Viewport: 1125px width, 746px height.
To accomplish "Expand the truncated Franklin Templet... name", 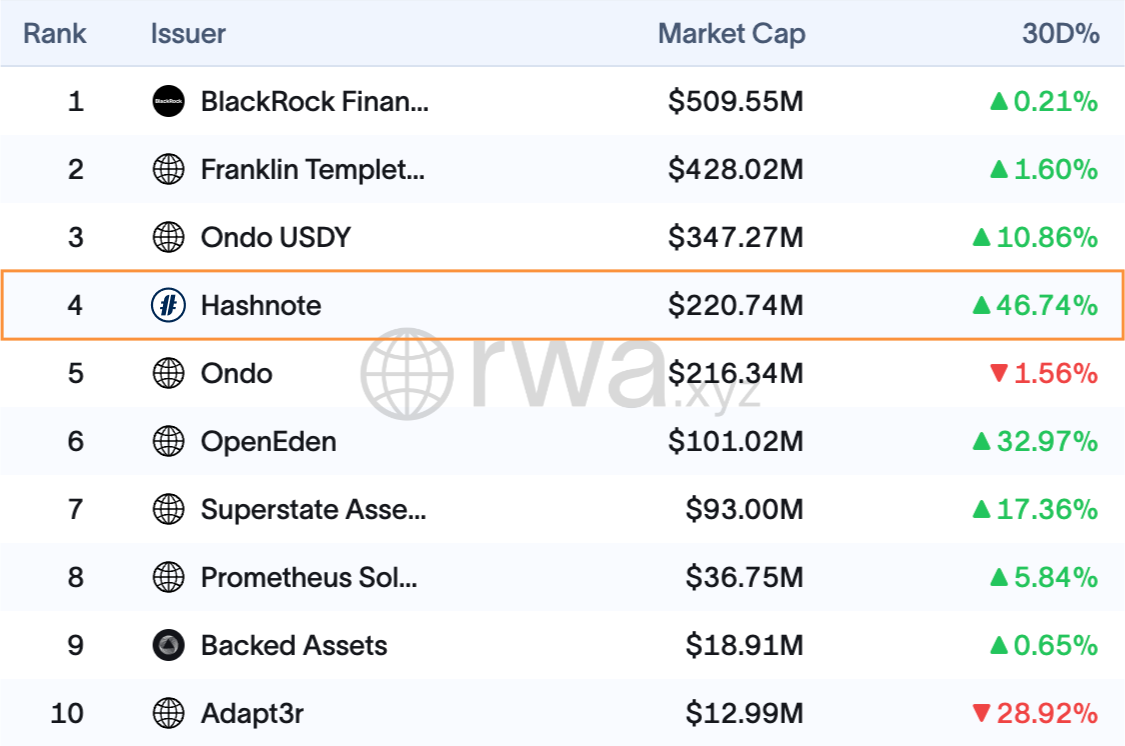I will click(312, 169).
